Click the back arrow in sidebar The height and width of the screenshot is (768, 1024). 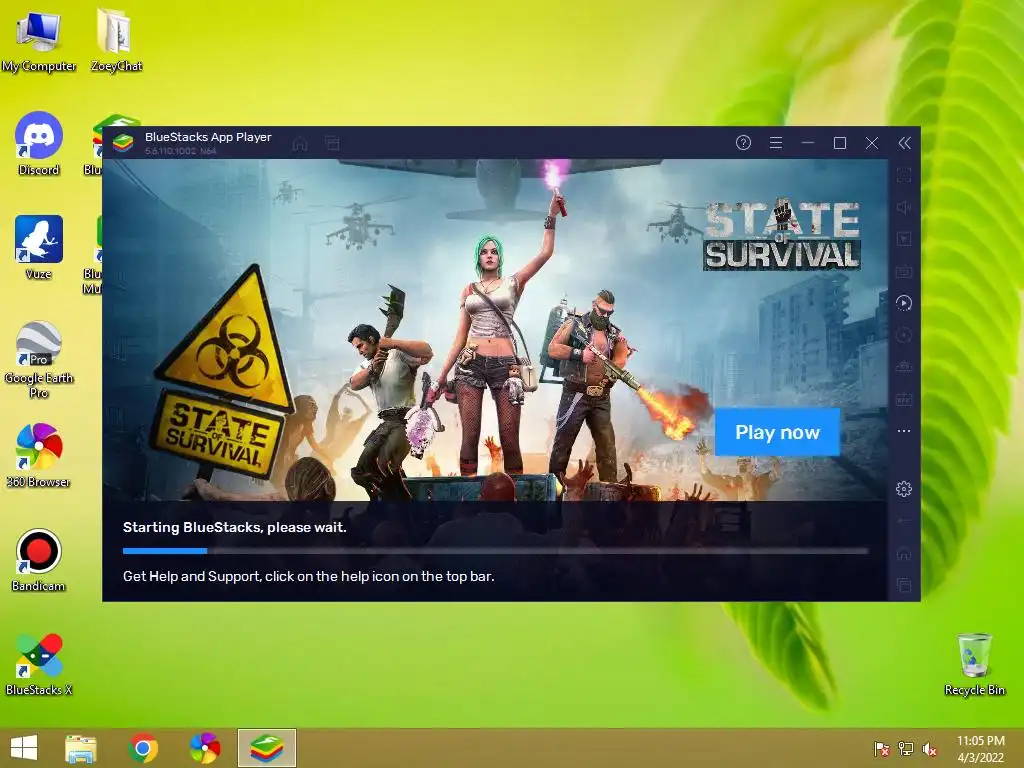(x=904, y=520)
